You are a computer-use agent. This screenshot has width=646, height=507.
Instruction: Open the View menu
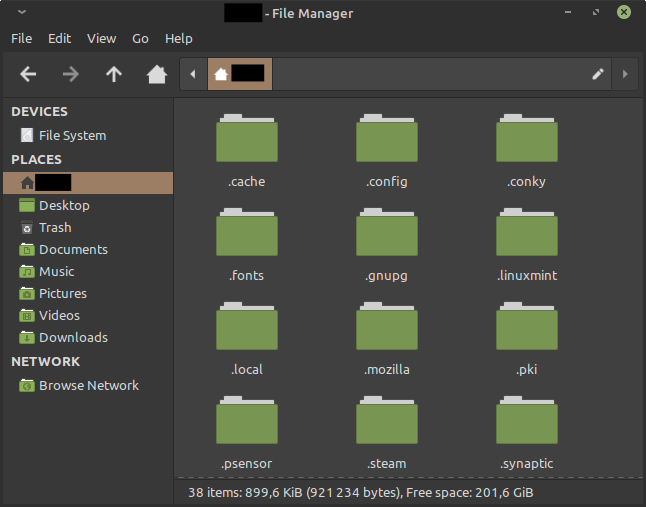(101, 38)
